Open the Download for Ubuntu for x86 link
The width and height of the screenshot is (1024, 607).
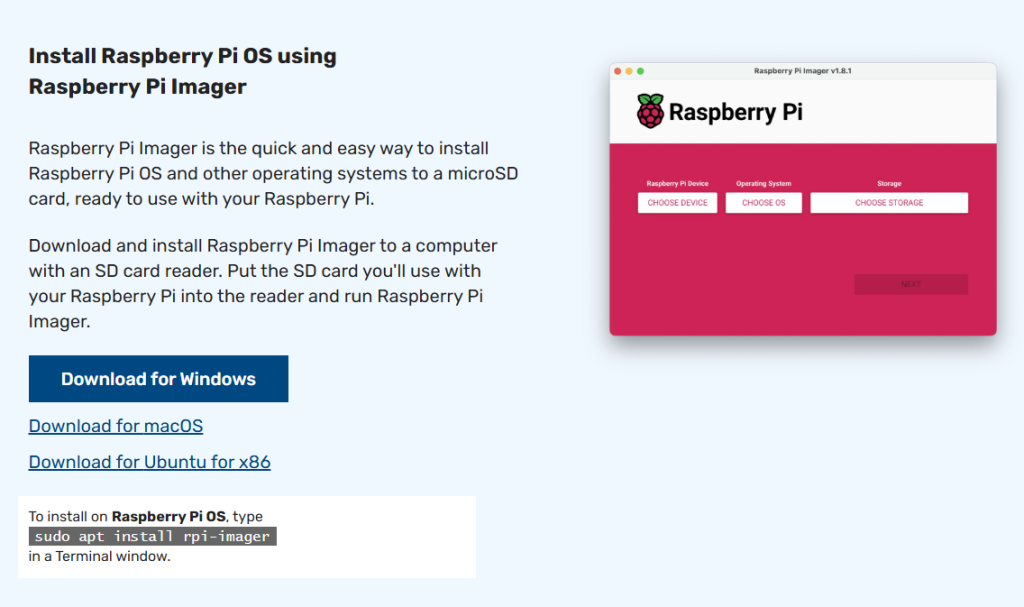[150, 462]
